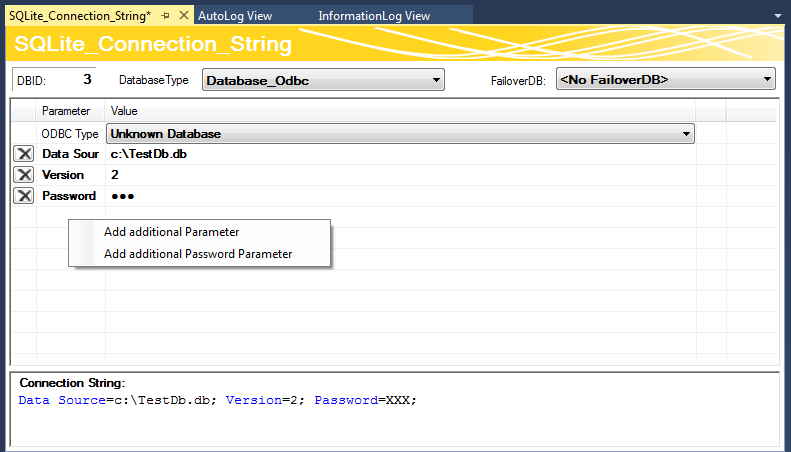Select the Password parameter name cell
791x452 pixels.
pos(71,196)
